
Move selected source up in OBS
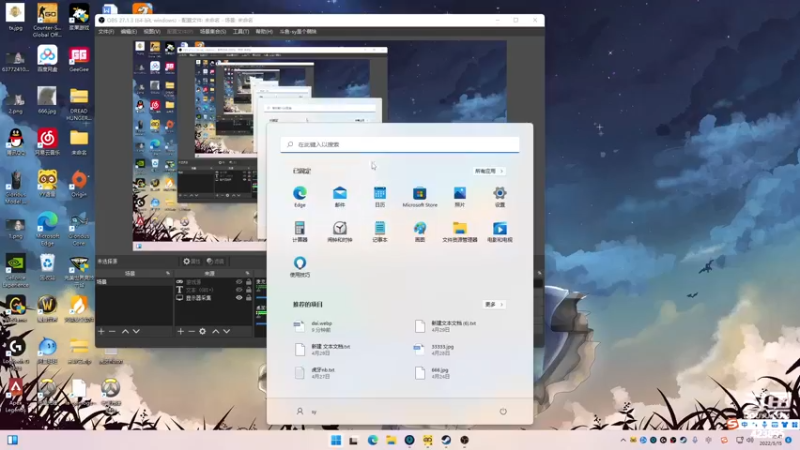click(215, 332)
